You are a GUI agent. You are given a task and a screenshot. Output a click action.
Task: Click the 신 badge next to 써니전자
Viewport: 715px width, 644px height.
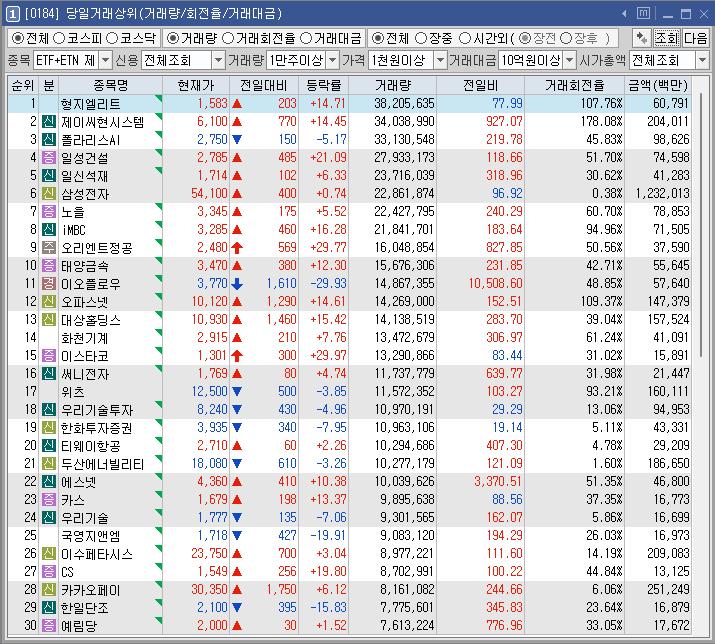(49, 374)
